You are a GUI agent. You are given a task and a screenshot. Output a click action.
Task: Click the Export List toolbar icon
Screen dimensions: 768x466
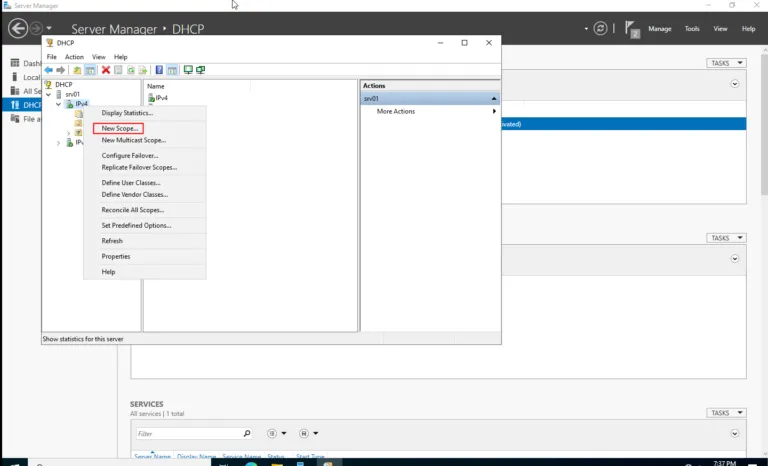point(143,70)
